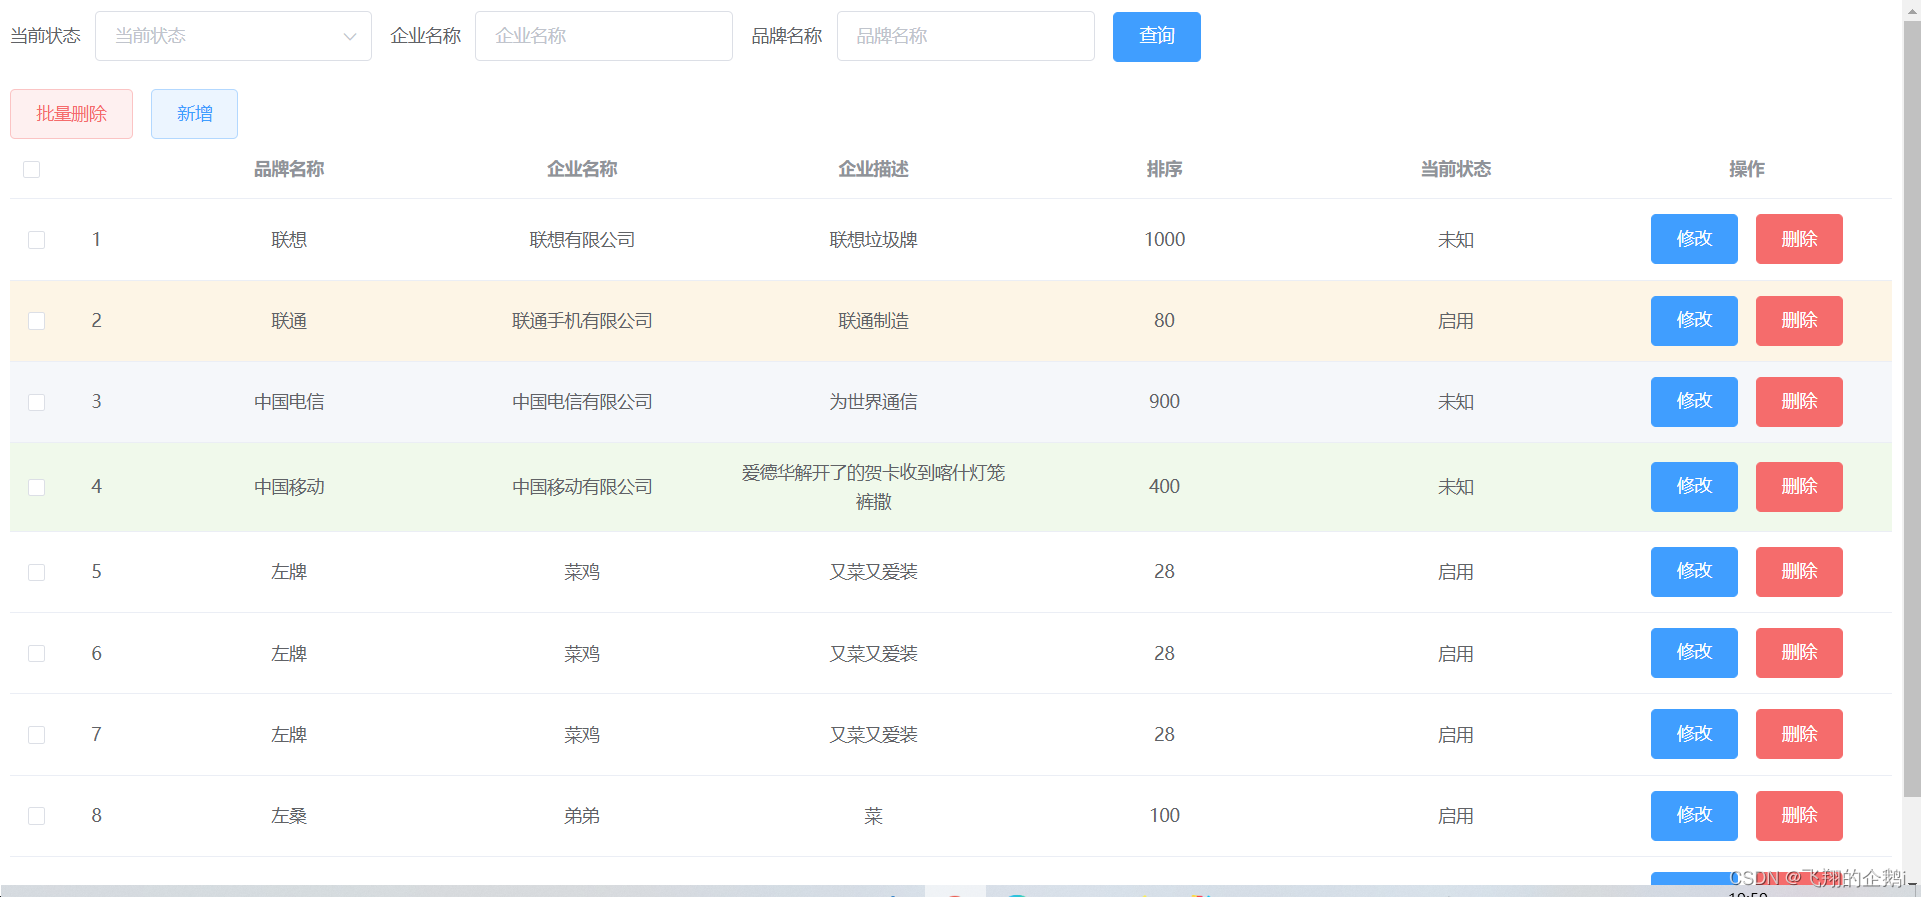The height and width of the screenshot is (897, 1921).
Task: Toggle the select-all header checkbox
Action: coord(32,169)
